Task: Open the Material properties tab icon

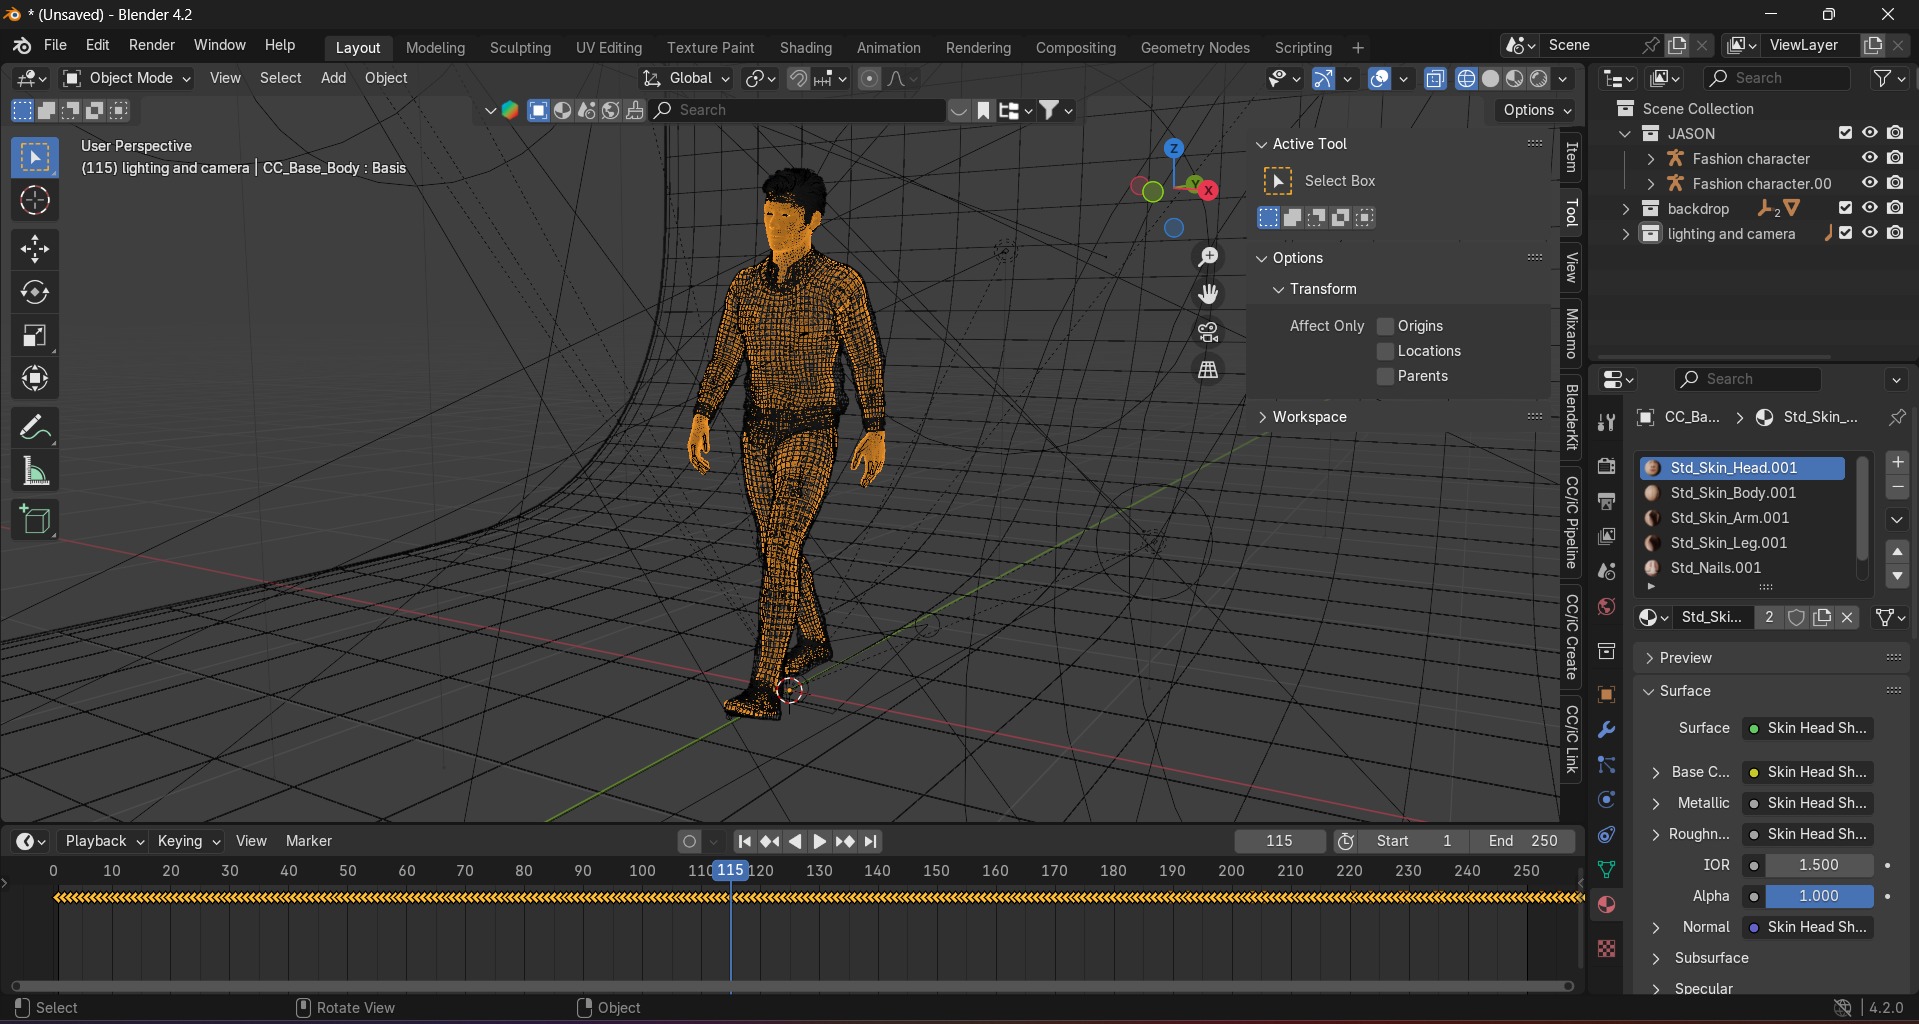Action: 1606,905
